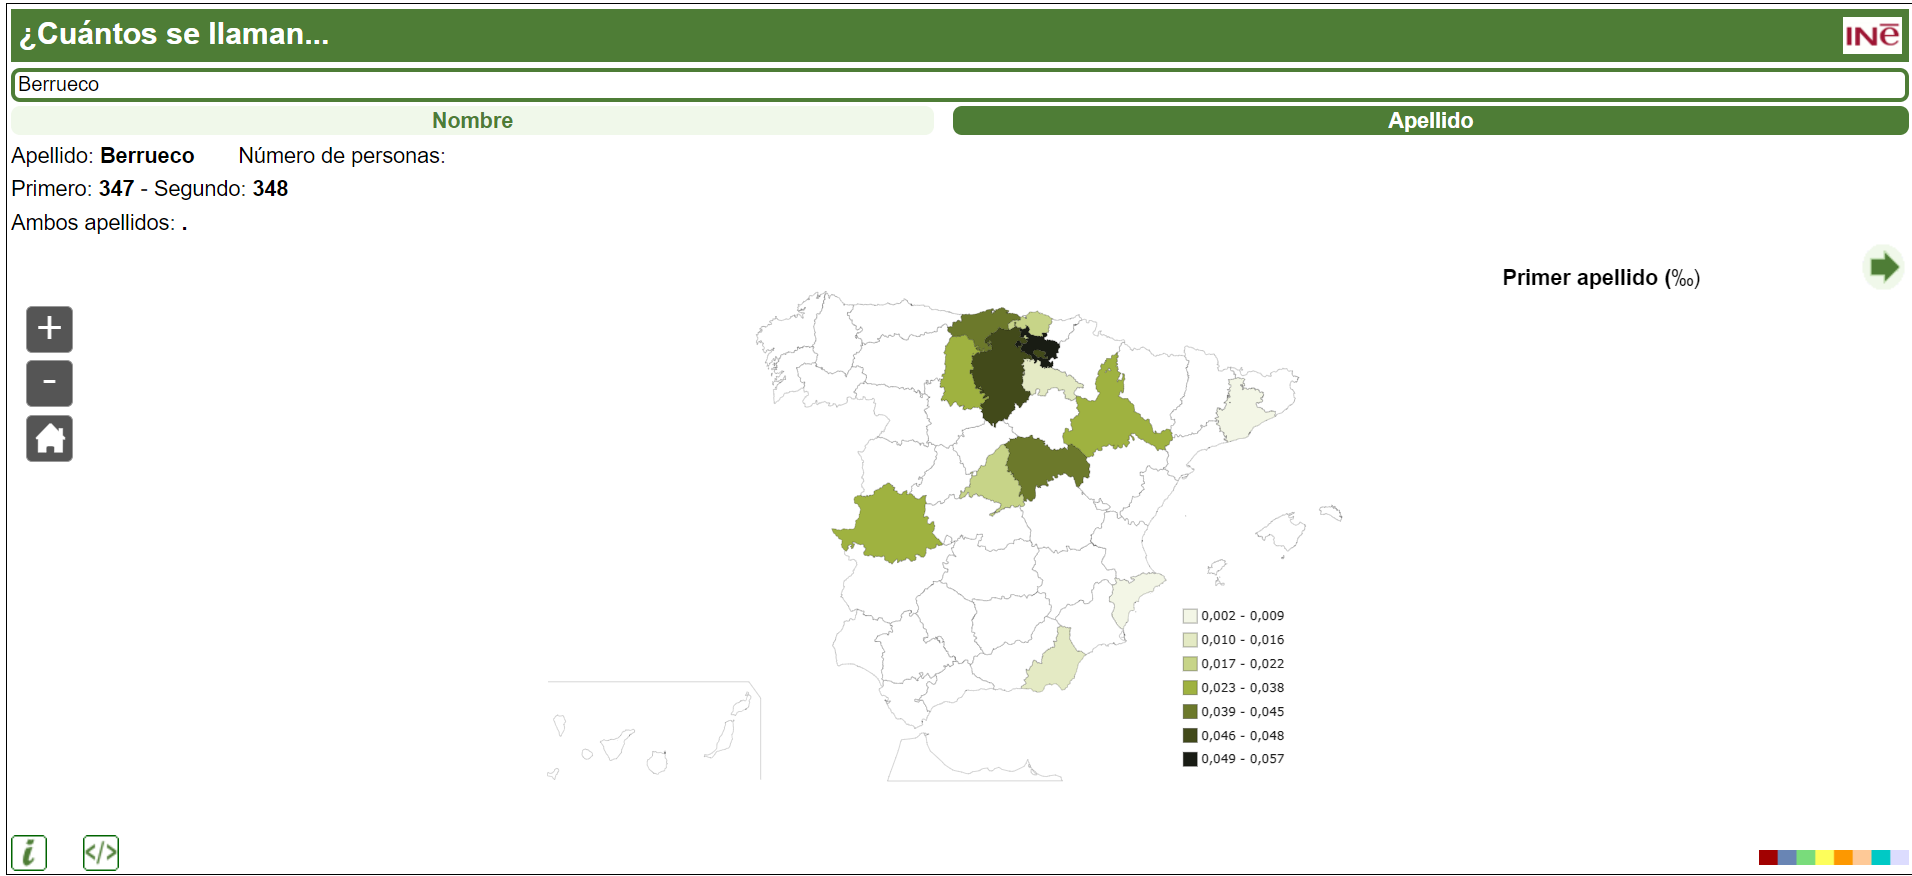Open the embed code icon

point(101,853)
